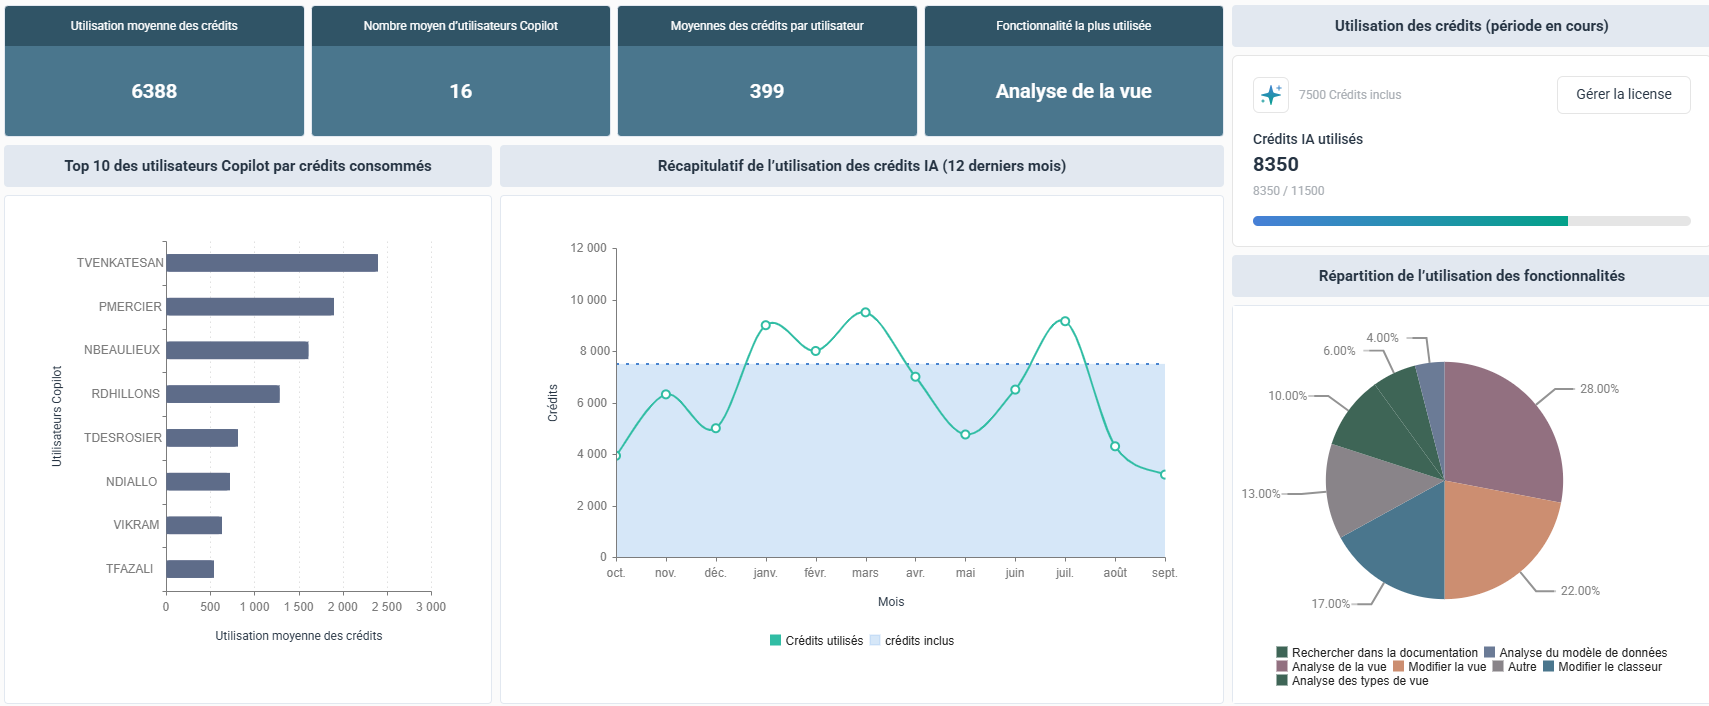
Task: Click the Utilisateurs Copilot axis title
Action: pyautogui.click(x=57, y=416)
